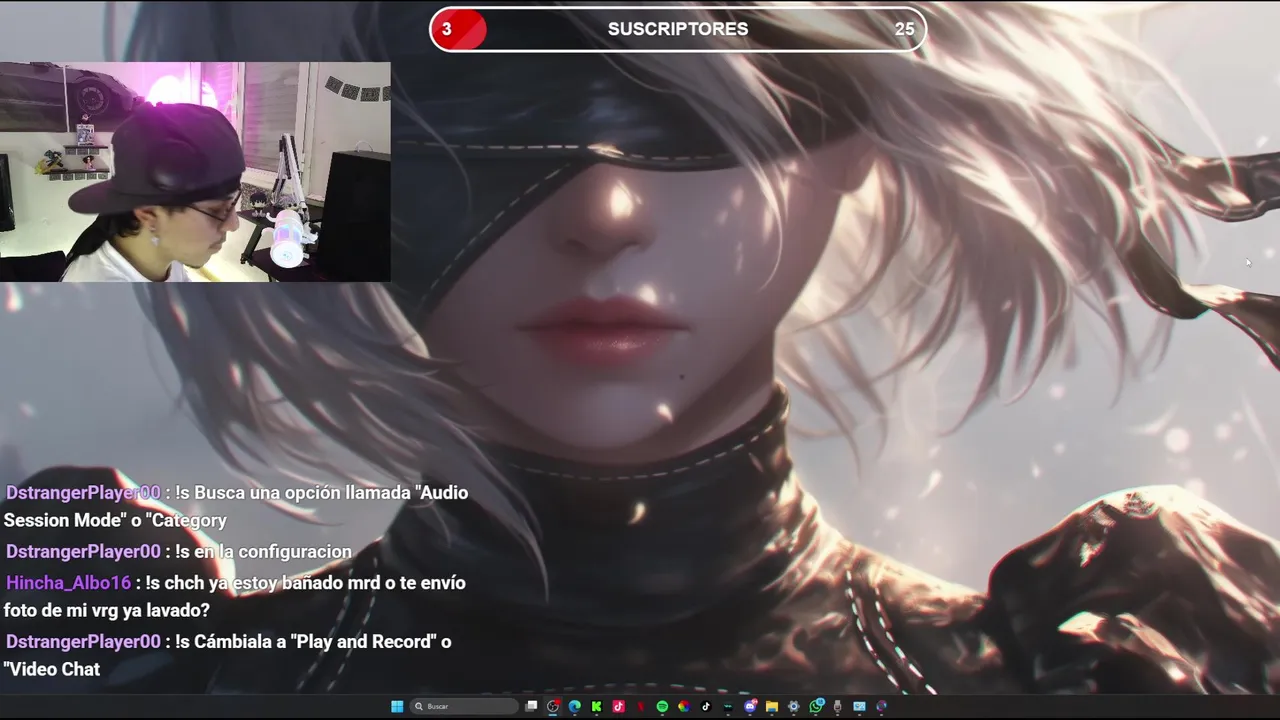Image resolution: width=1280 pixels, height=720 pixels.
Task: Open WhatsApp from the taskbar
Action: 816,706
